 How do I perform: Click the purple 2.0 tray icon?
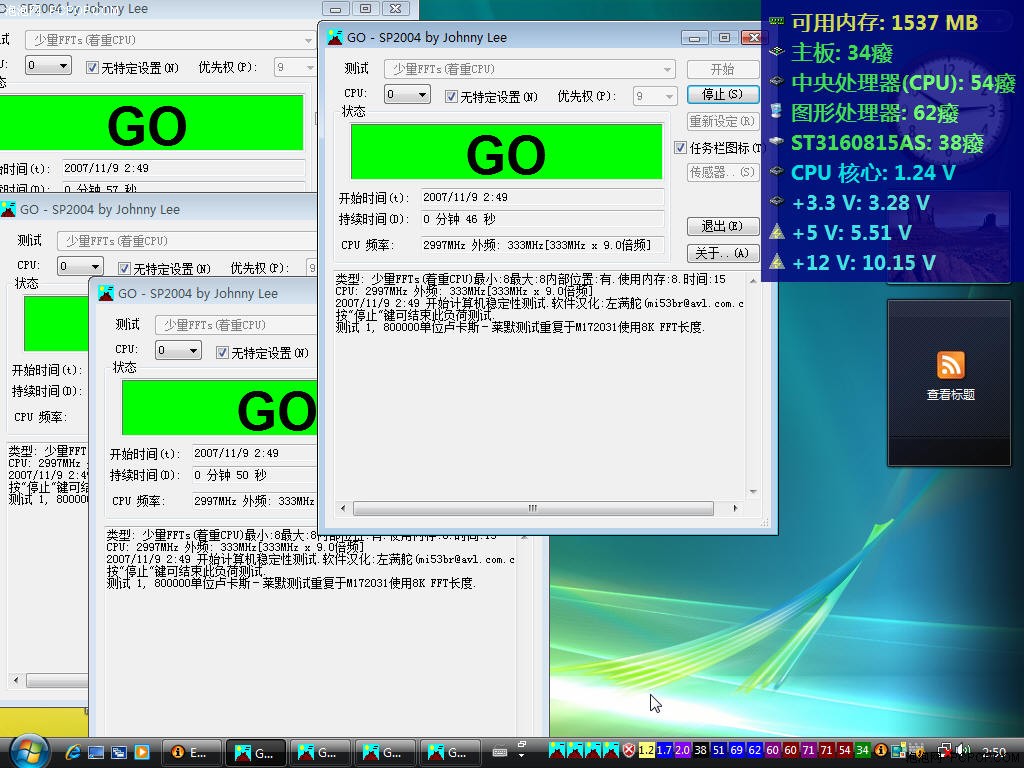pos(682,750)
